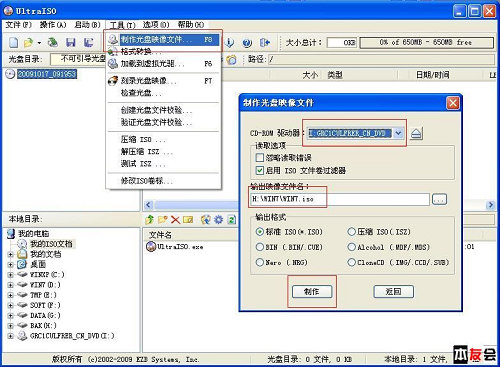Viewport: 500px width, 367px height.
Task: Click the Save floppy-disk toolbar icon
Action: click(71, 42)
